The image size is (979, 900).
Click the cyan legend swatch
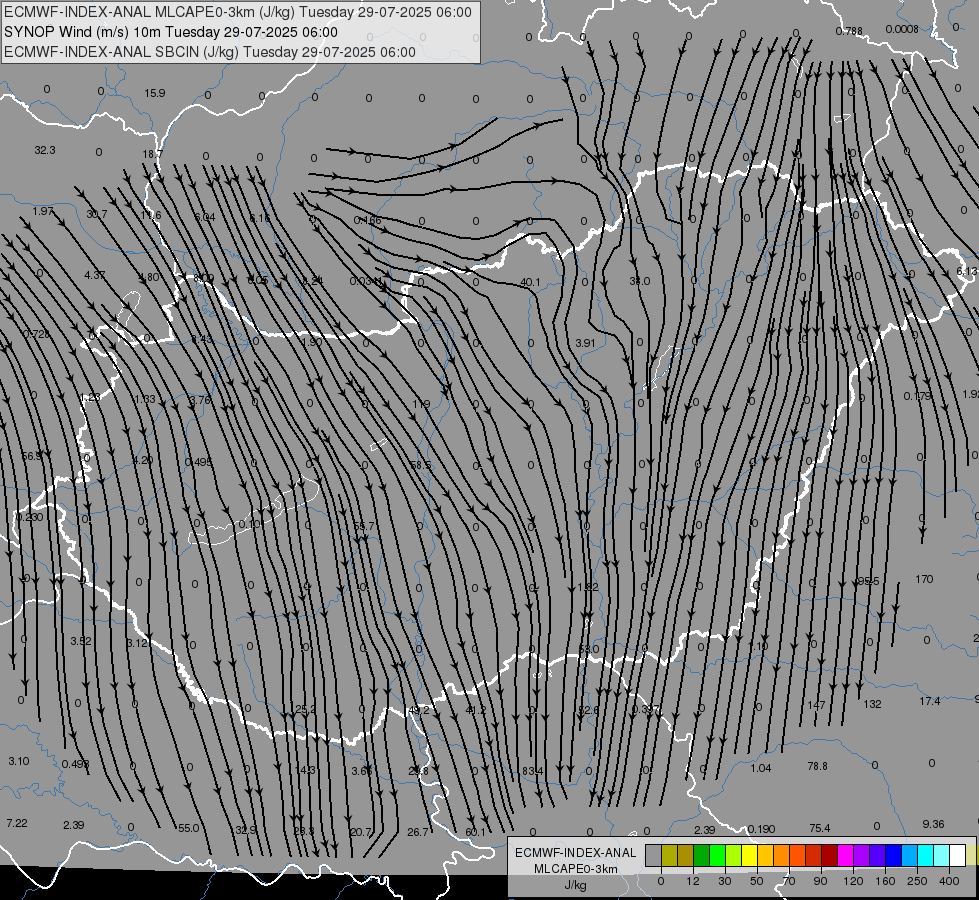point(925,855)
